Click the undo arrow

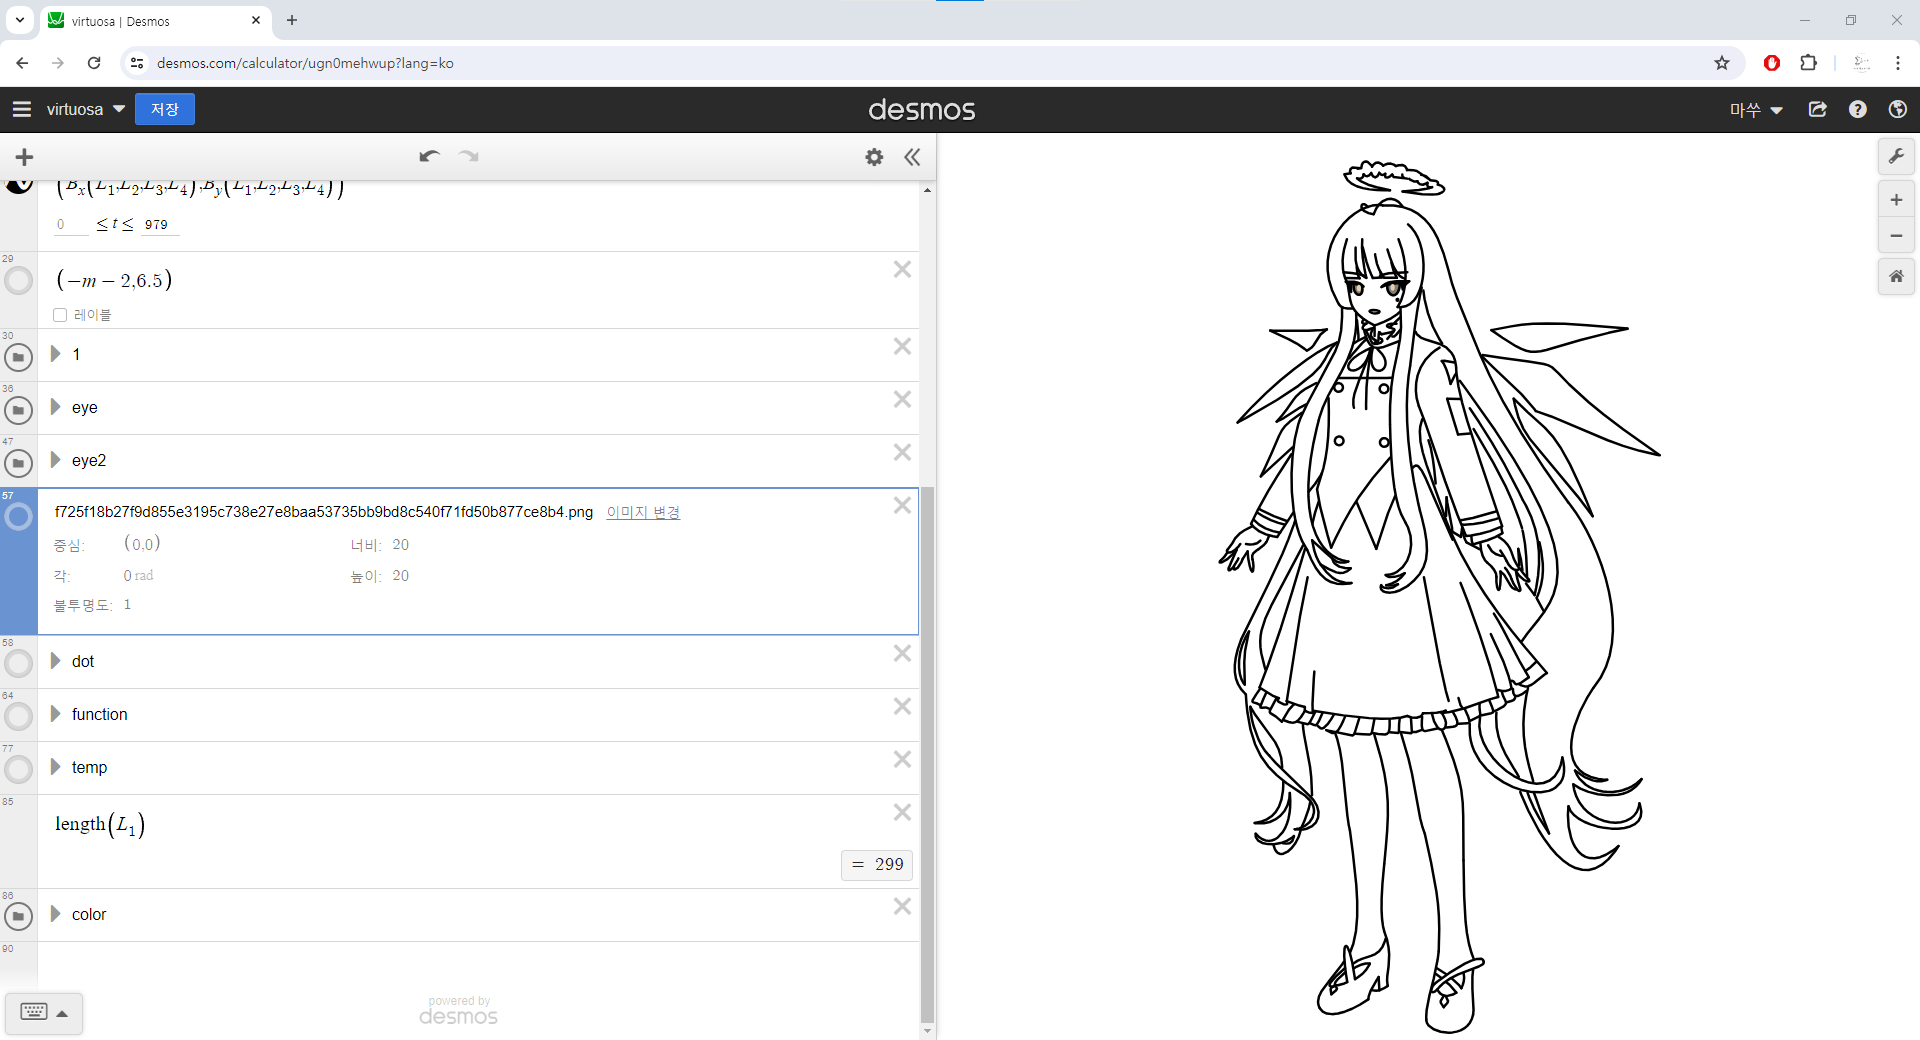429,157
